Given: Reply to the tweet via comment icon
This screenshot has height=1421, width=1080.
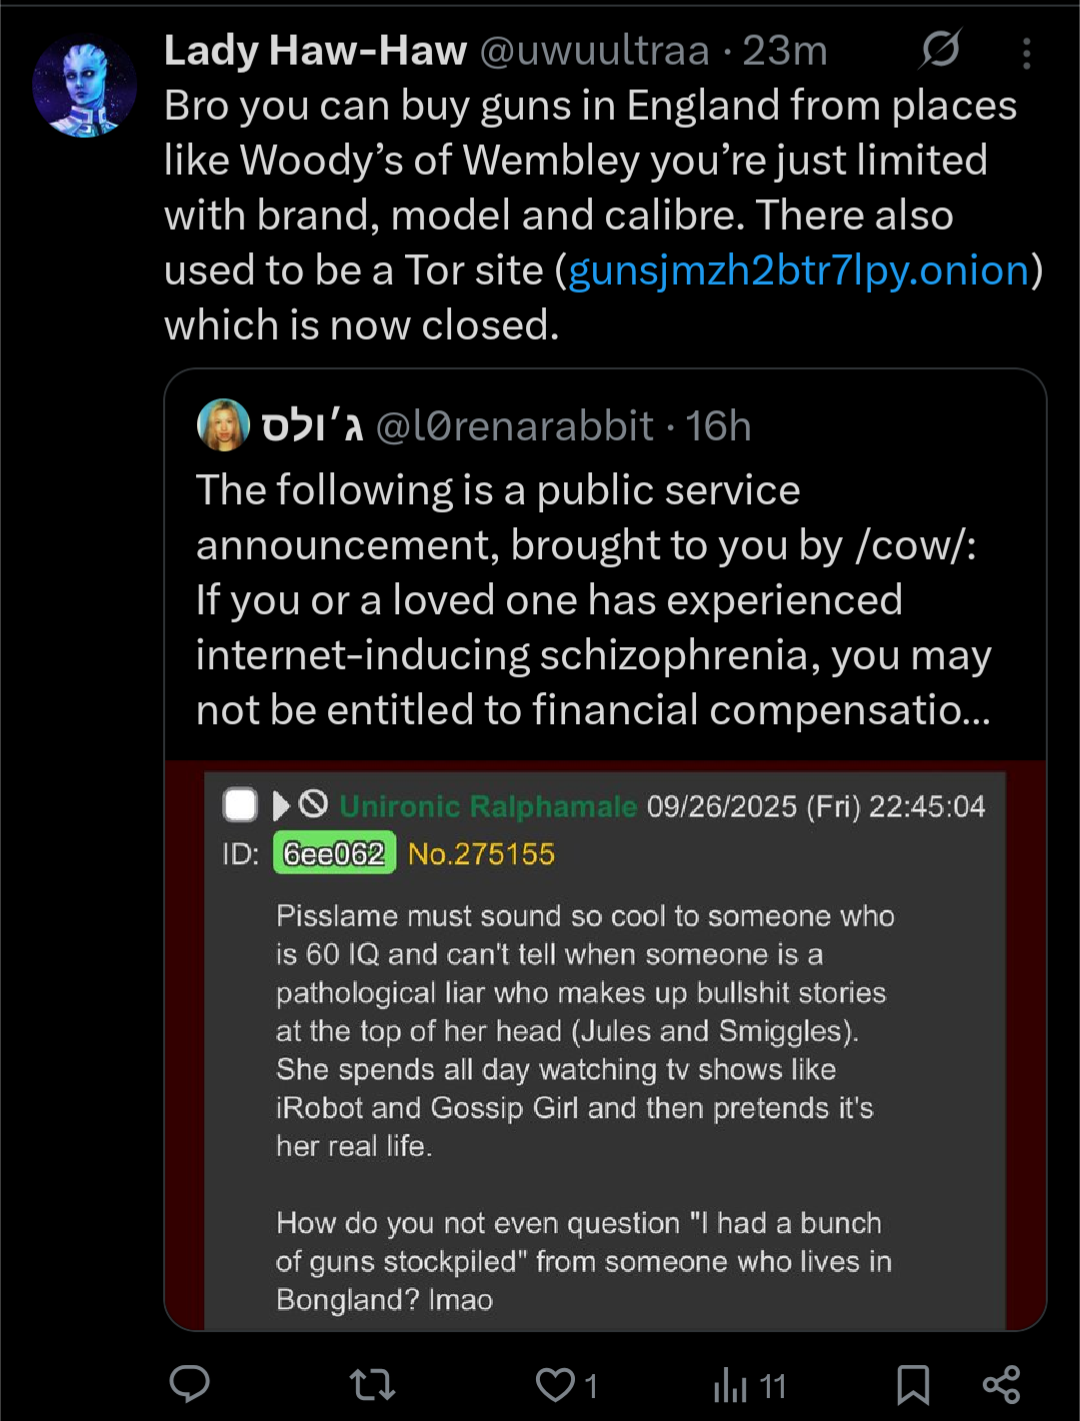Looking at the screenshot, I should (190, 1384).
